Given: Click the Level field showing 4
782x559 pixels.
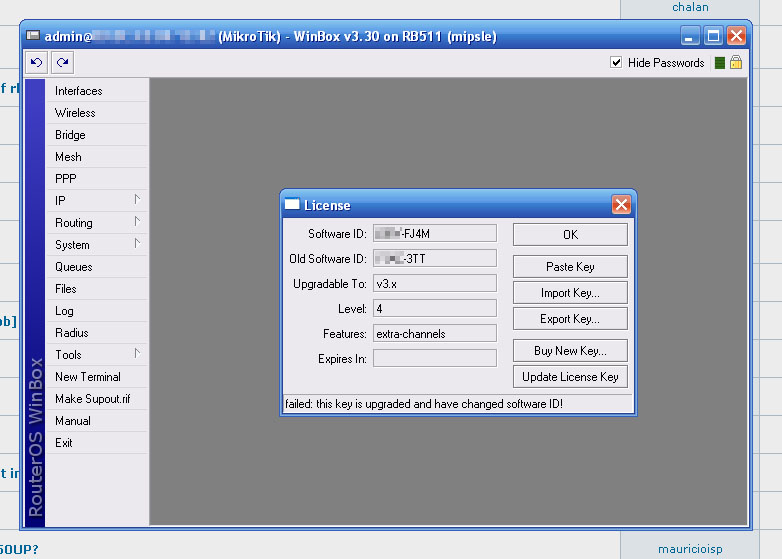Looking at the screenshot, I should [435, 308].
